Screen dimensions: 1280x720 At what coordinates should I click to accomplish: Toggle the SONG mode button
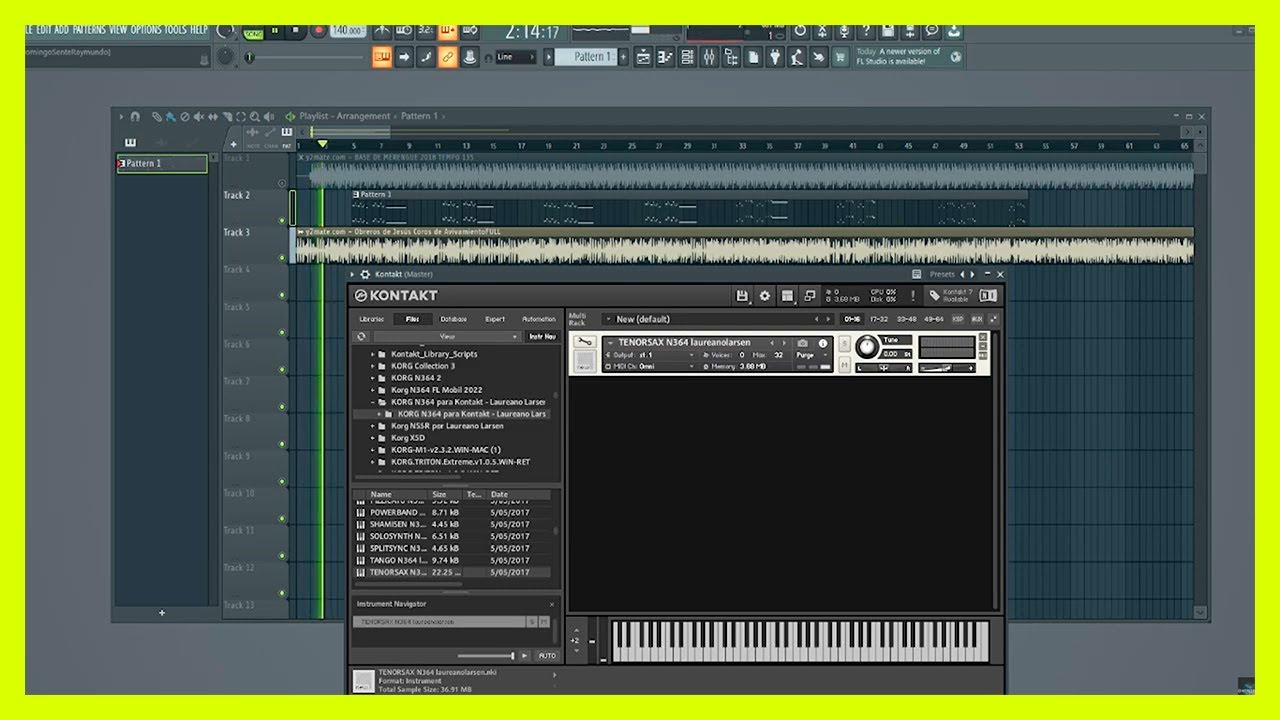254,33
